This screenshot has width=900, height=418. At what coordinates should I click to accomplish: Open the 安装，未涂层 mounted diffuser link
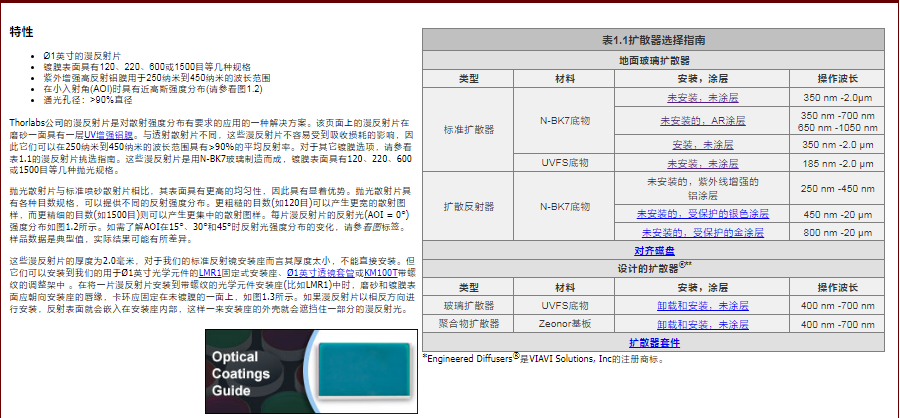[702, 145]
